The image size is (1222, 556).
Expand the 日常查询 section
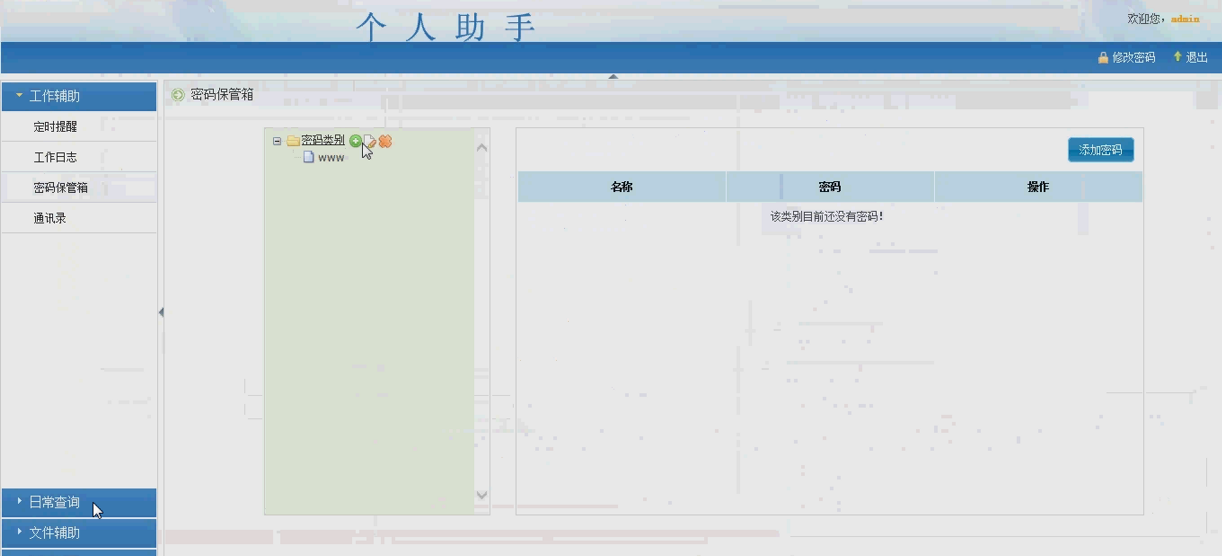coord(79,503)
